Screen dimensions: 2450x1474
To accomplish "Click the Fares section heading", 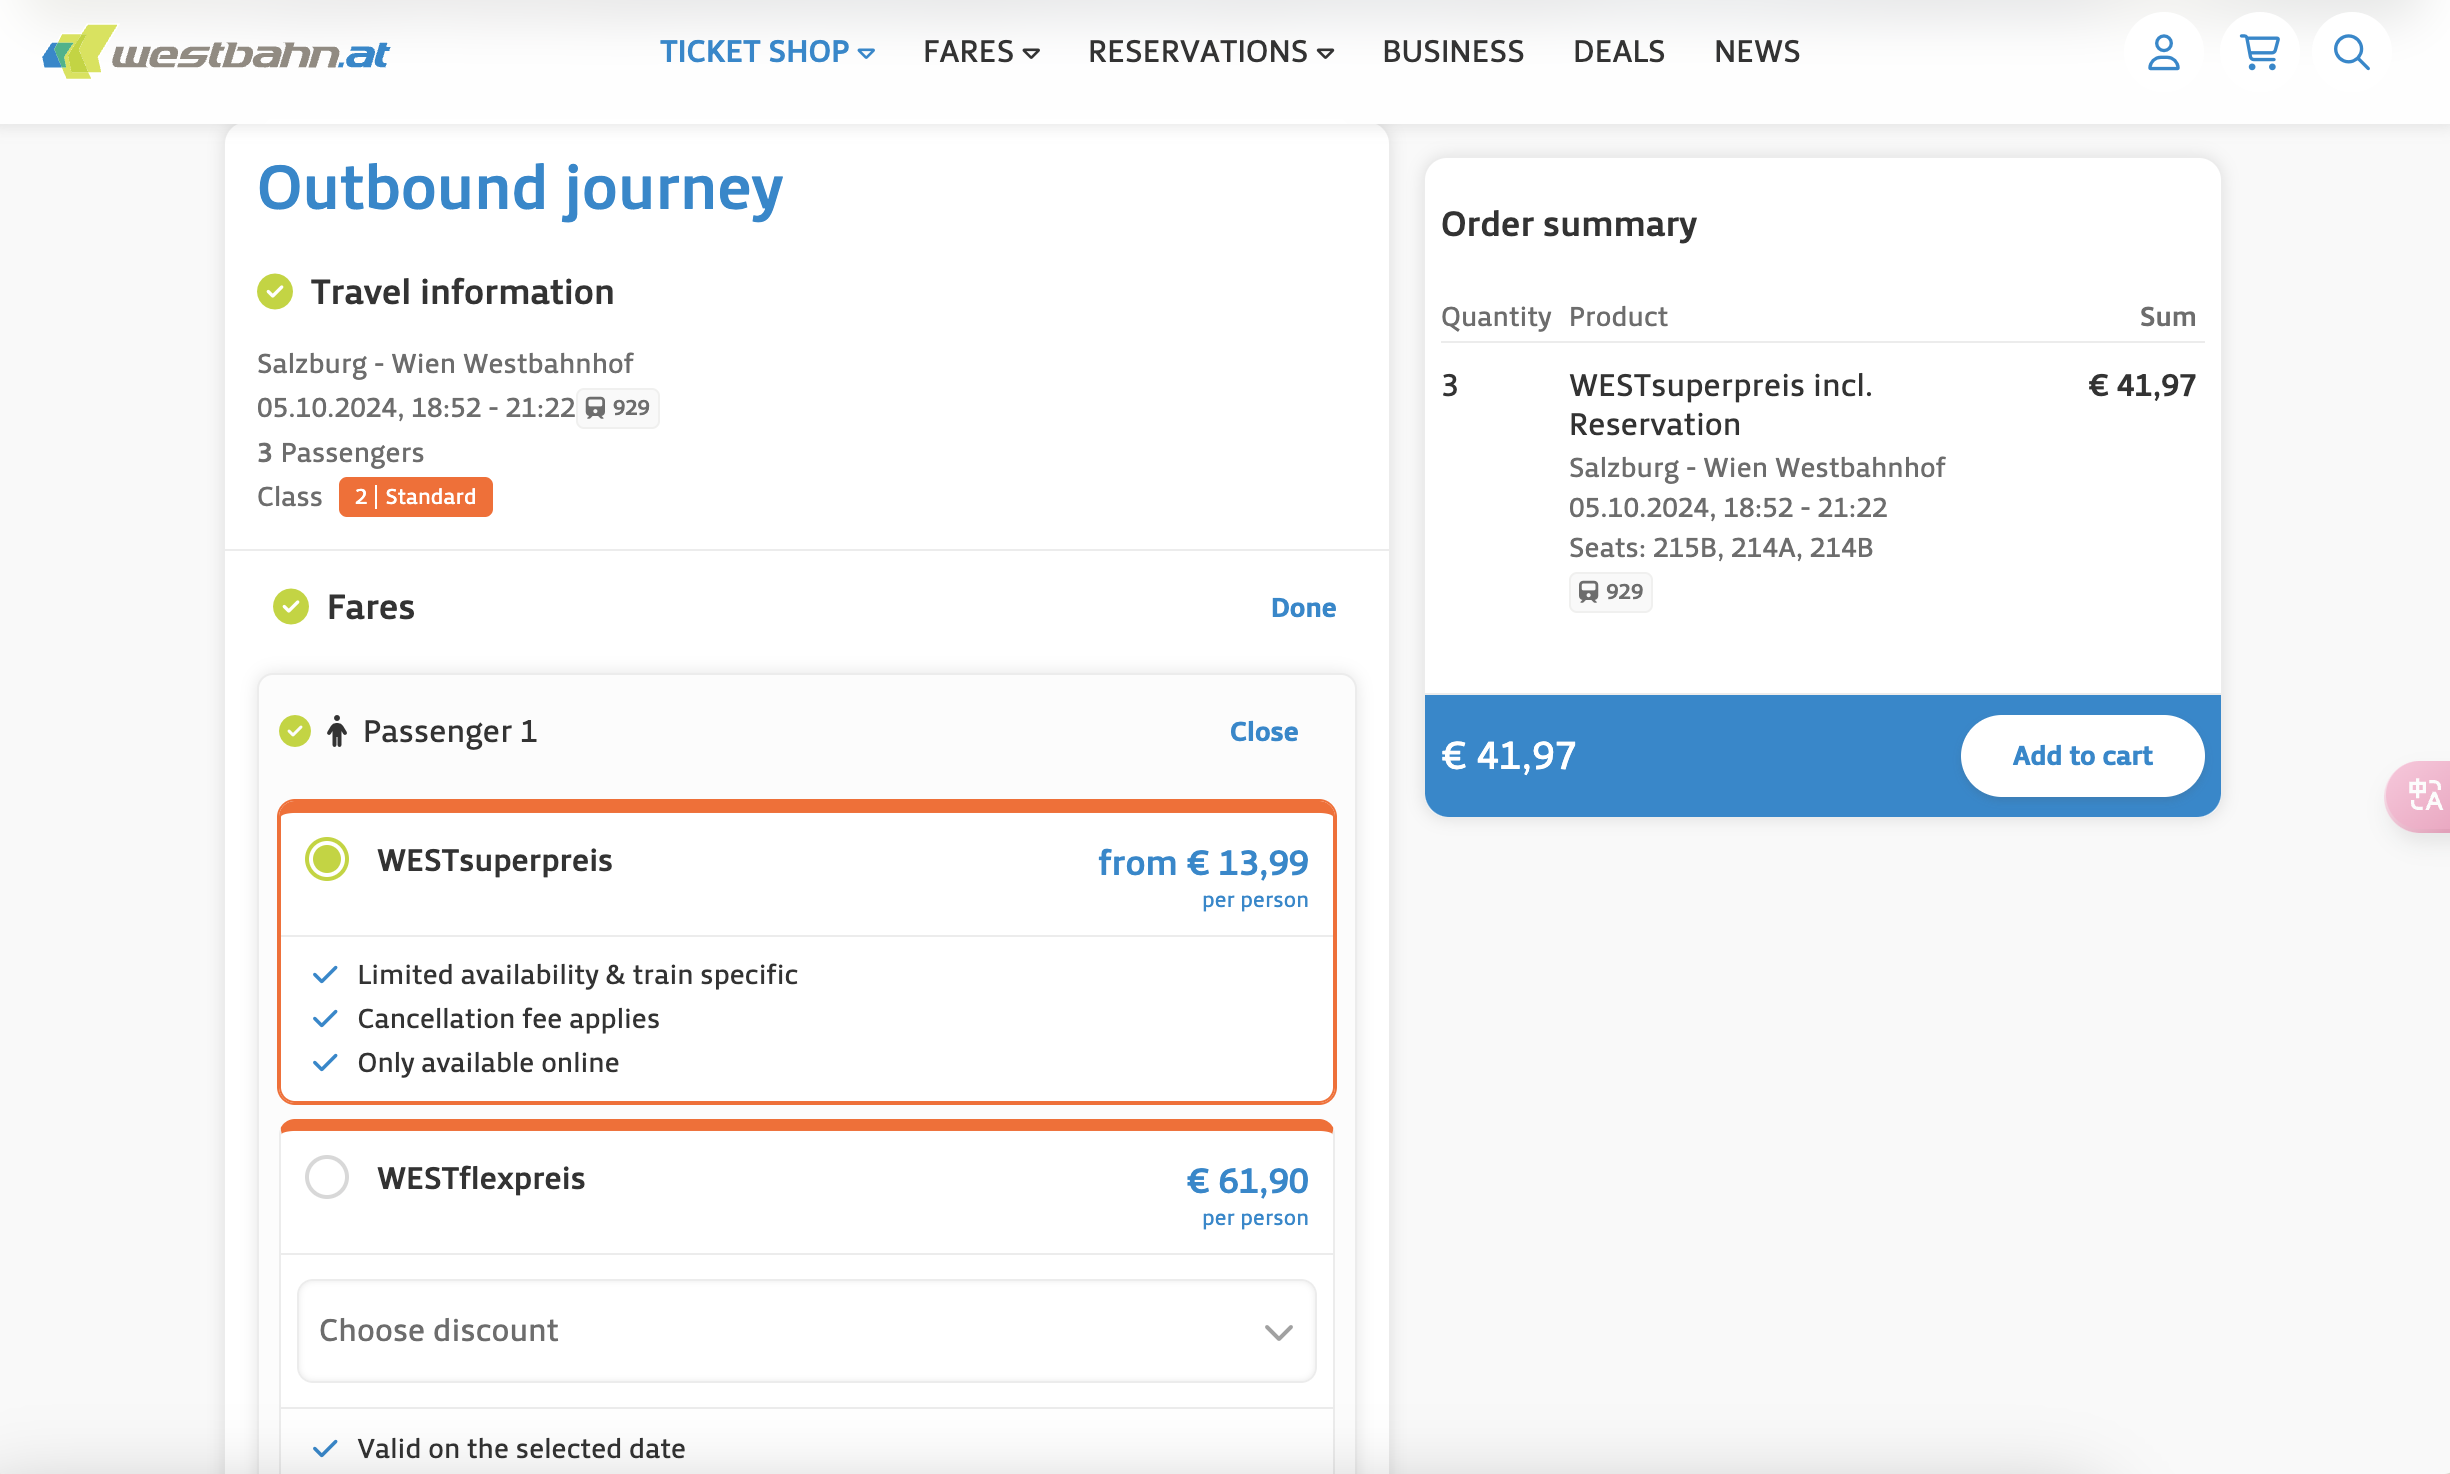I will point(371,607).
